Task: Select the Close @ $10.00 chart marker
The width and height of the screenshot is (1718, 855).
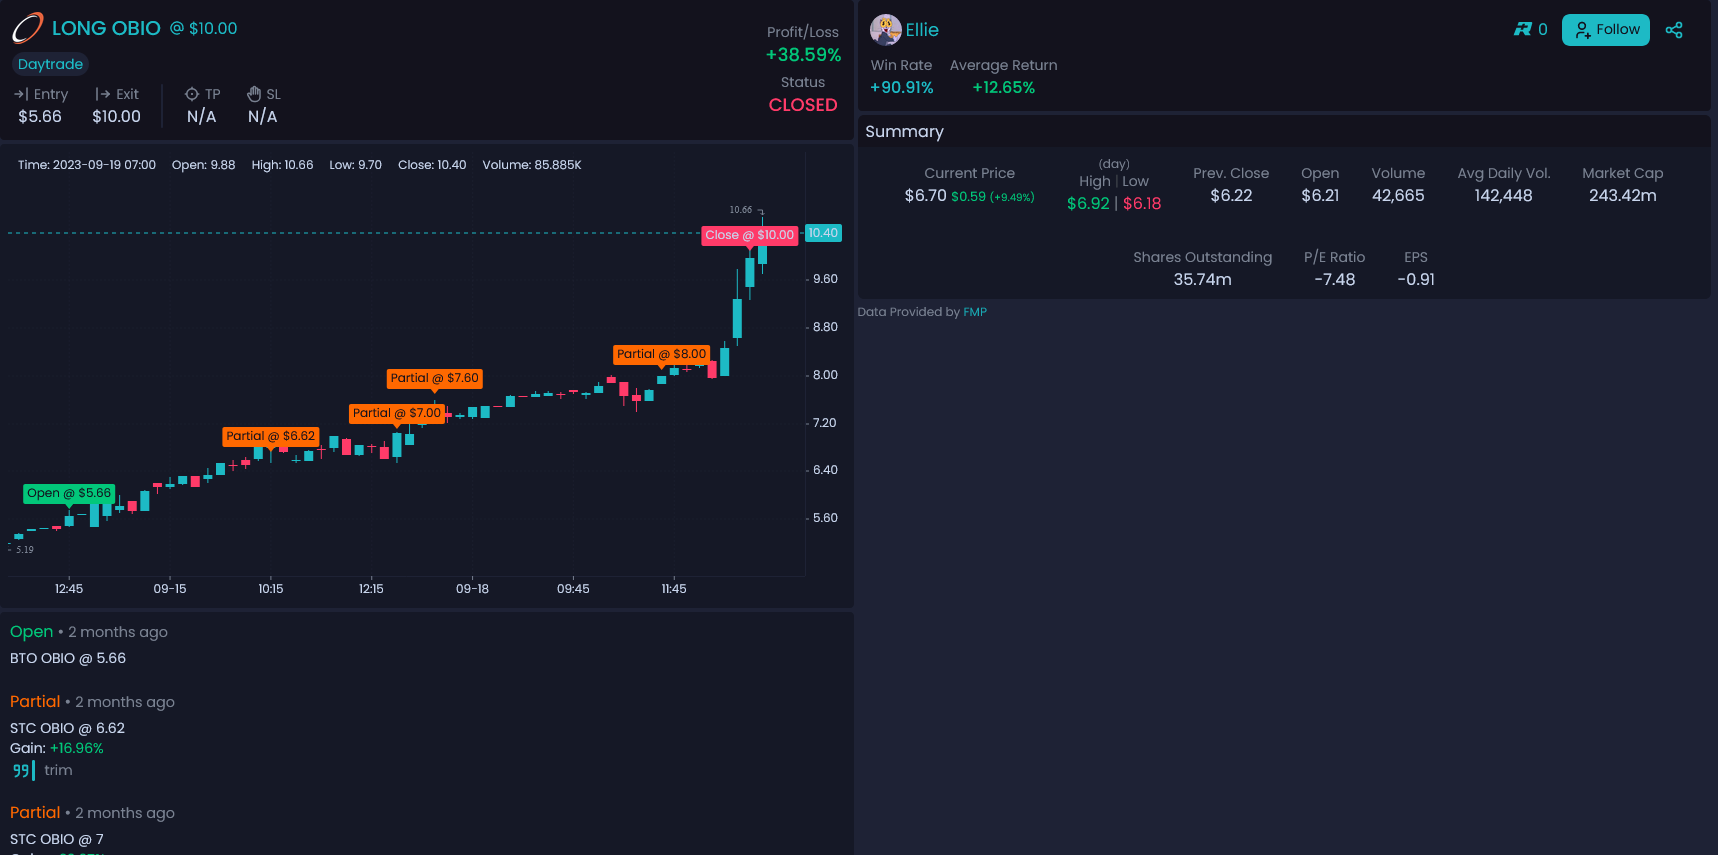Action: (749, 235)
